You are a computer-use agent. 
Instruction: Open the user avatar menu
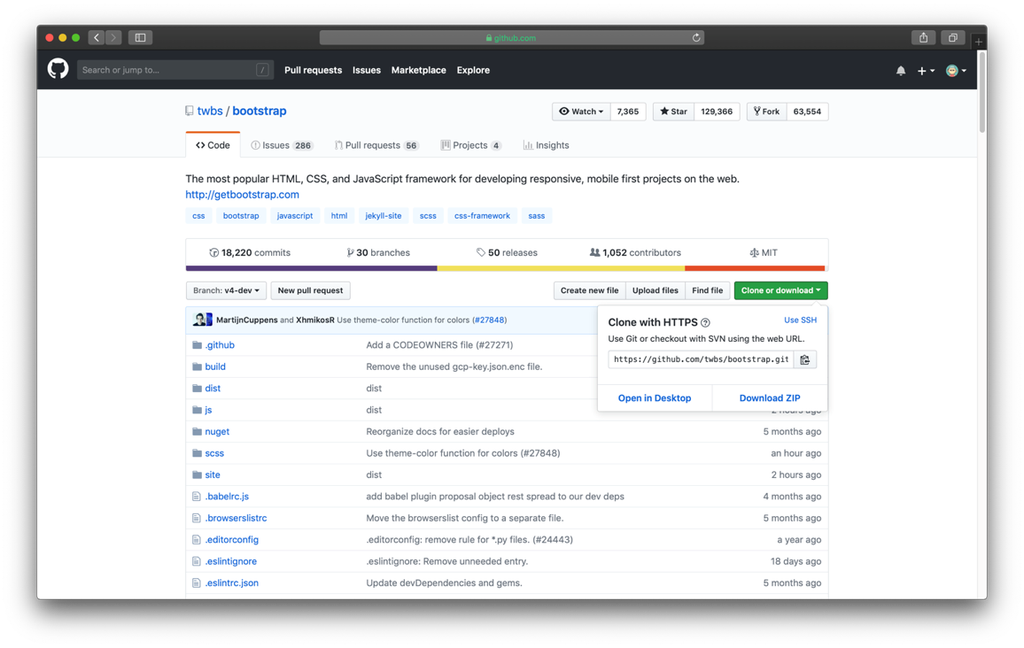pyautogui.click(x=956, y=71)
